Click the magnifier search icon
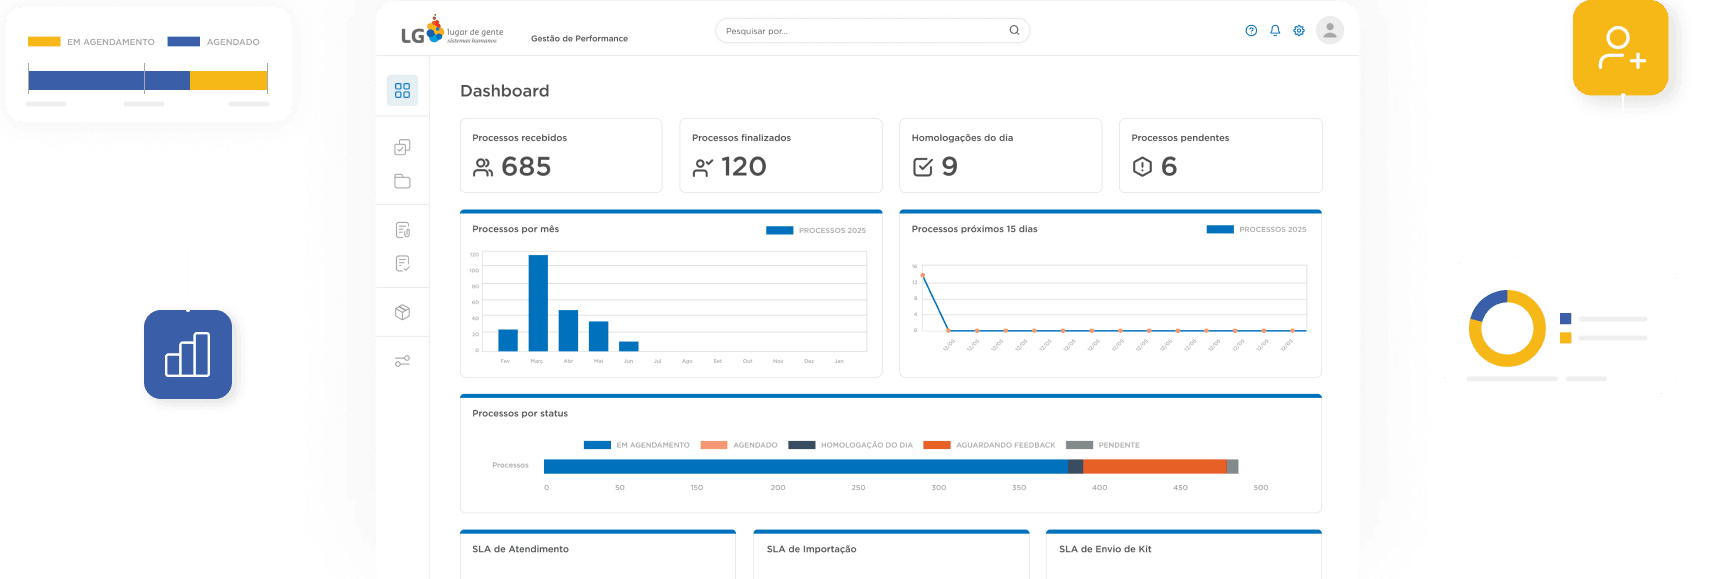Viewport: 1734px width, 579px height. tap(1014, 31)
